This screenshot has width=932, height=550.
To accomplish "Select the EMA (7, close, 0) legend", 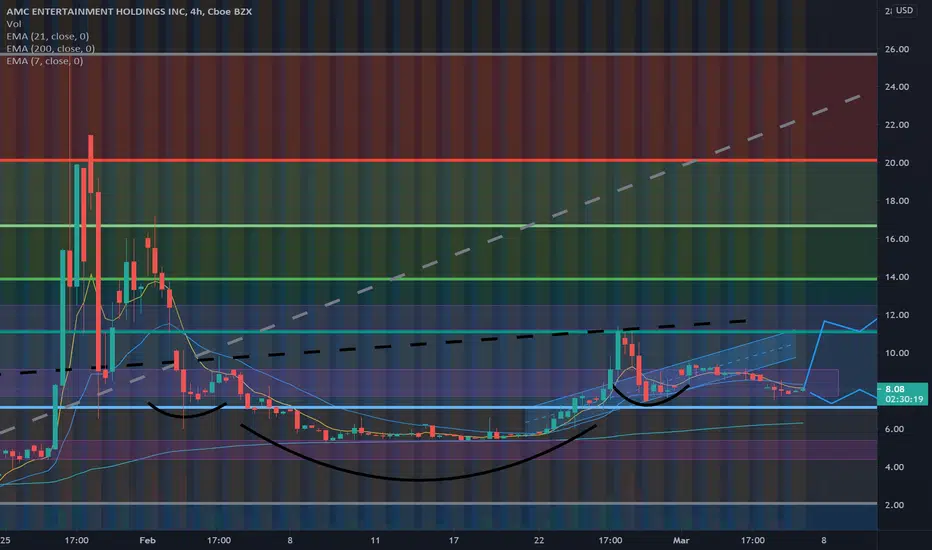I will [x=45, y=61].
